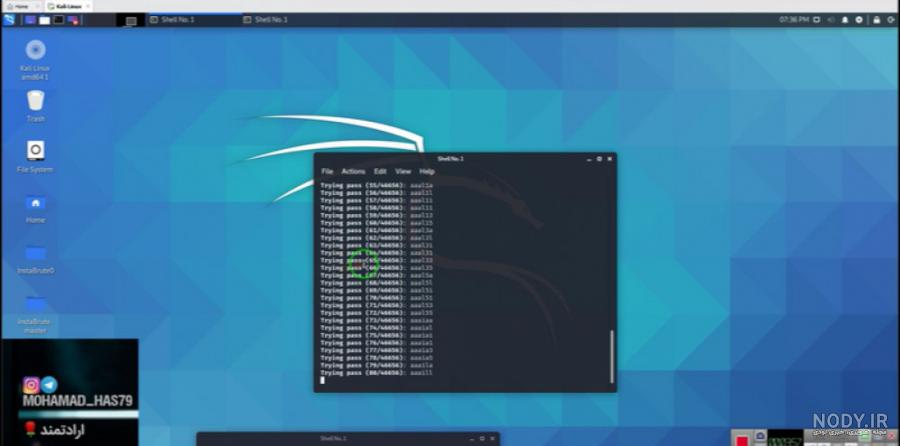Viewport: 900px width, 446px height.
Task: Click the logout power icon in panel
Action: point(890,20)
